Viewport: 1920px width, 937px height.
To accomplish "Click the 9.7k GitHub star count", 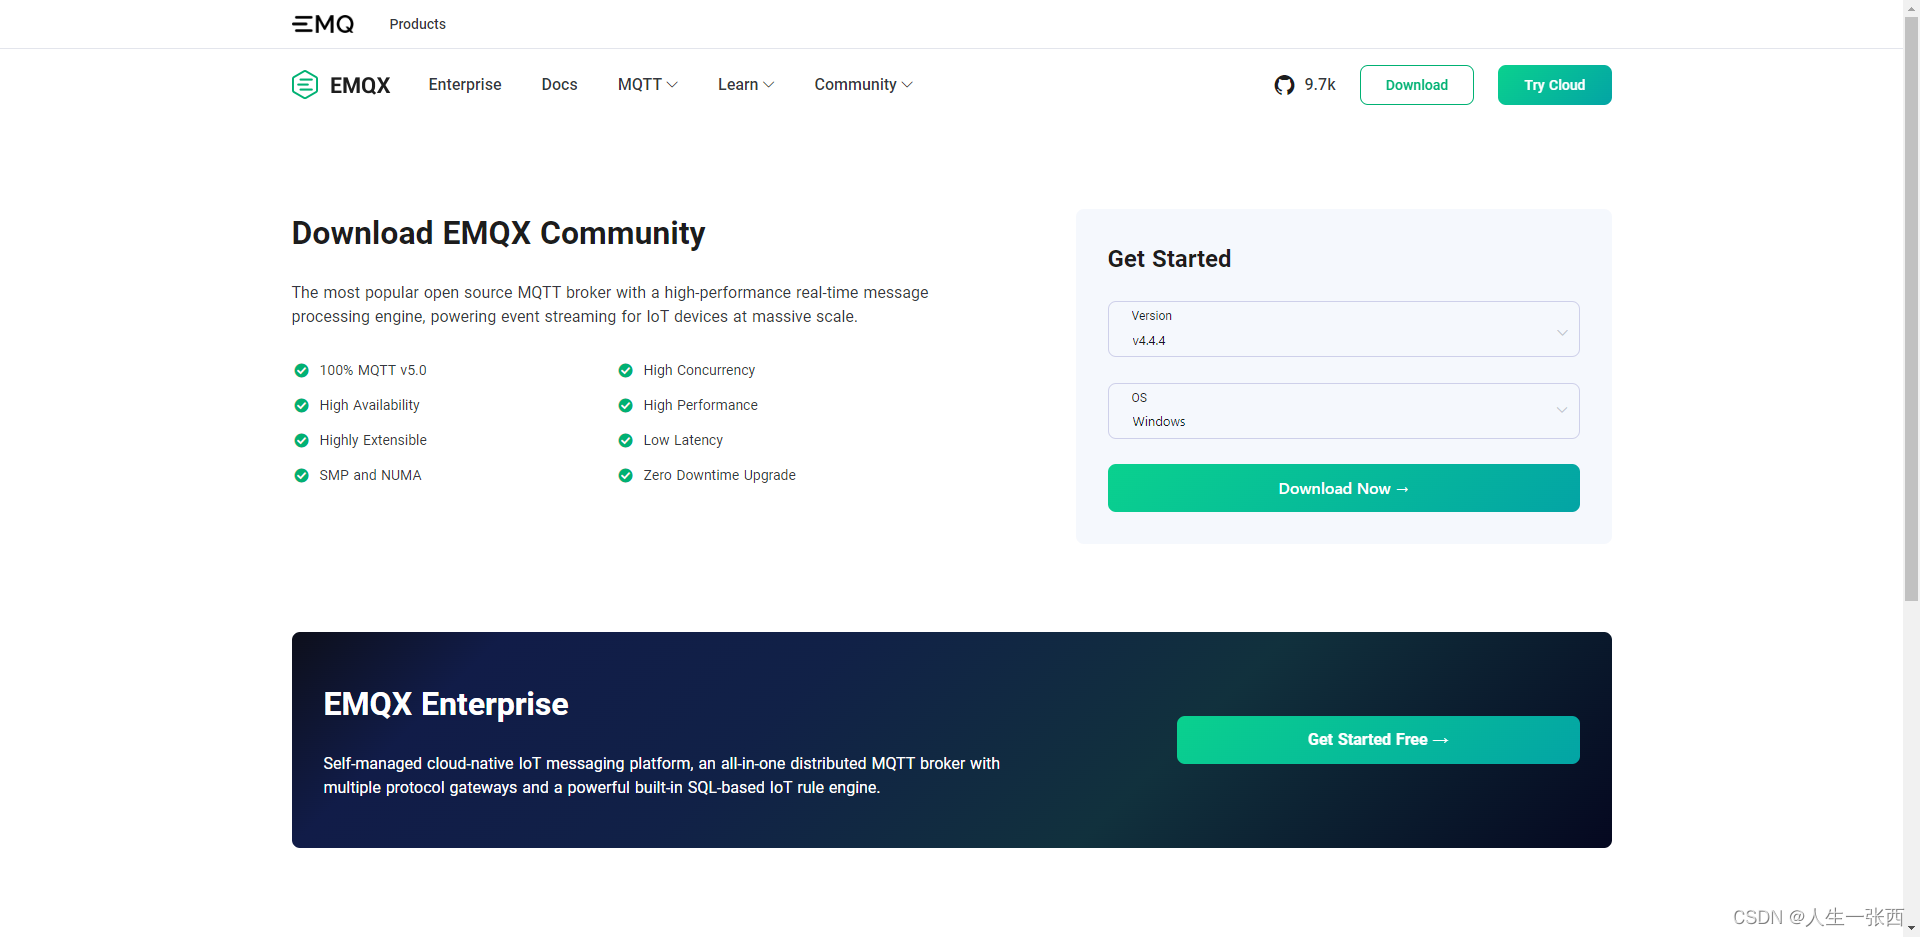I will click(x=1320, y=85).
